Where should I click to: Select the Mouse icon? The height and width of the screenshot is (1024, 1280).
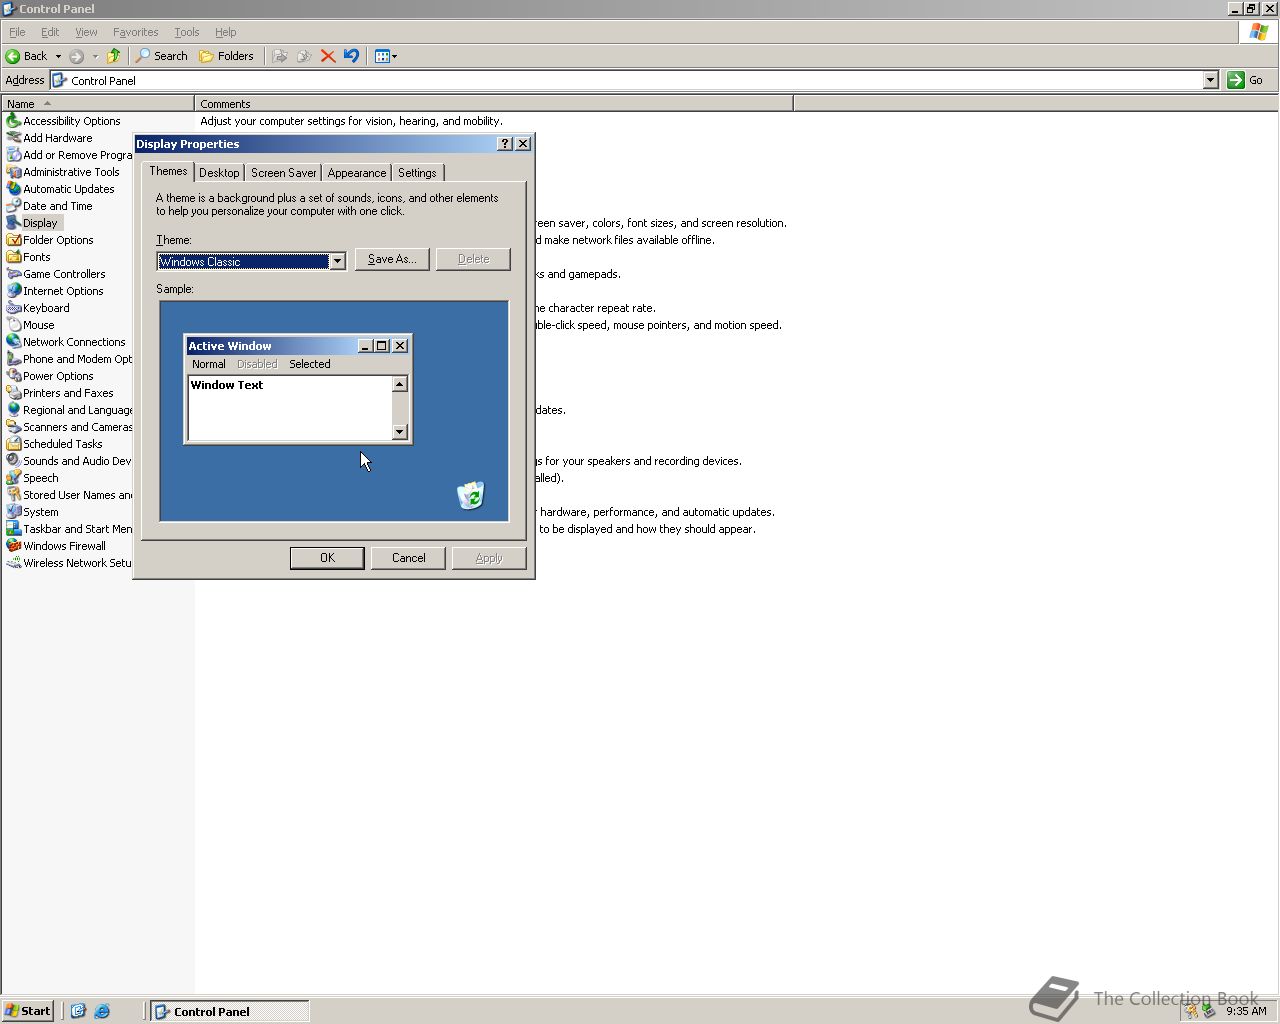14,325
